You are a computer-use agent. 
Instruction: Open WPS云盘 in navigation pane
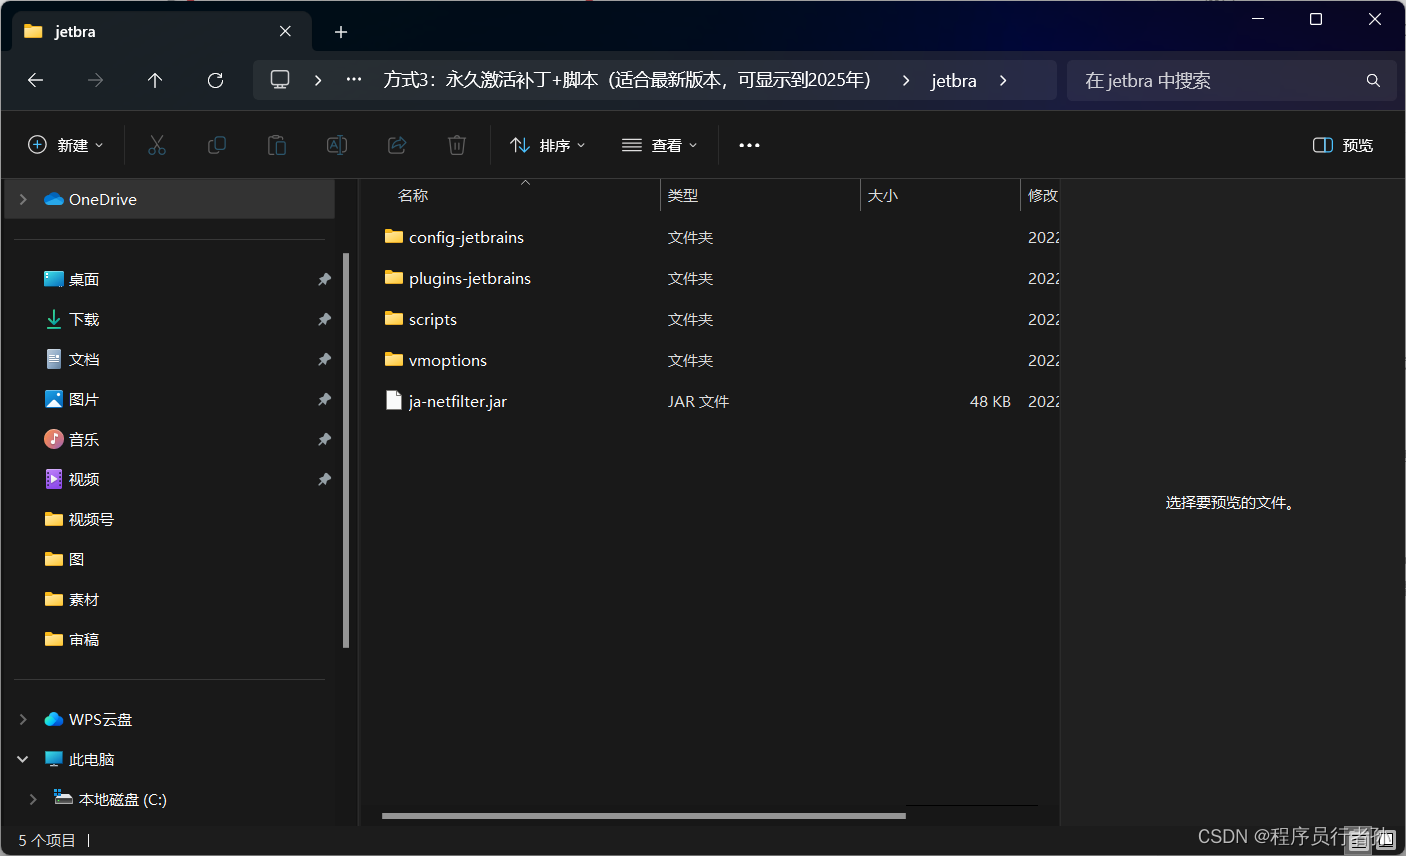coord(100,719)
